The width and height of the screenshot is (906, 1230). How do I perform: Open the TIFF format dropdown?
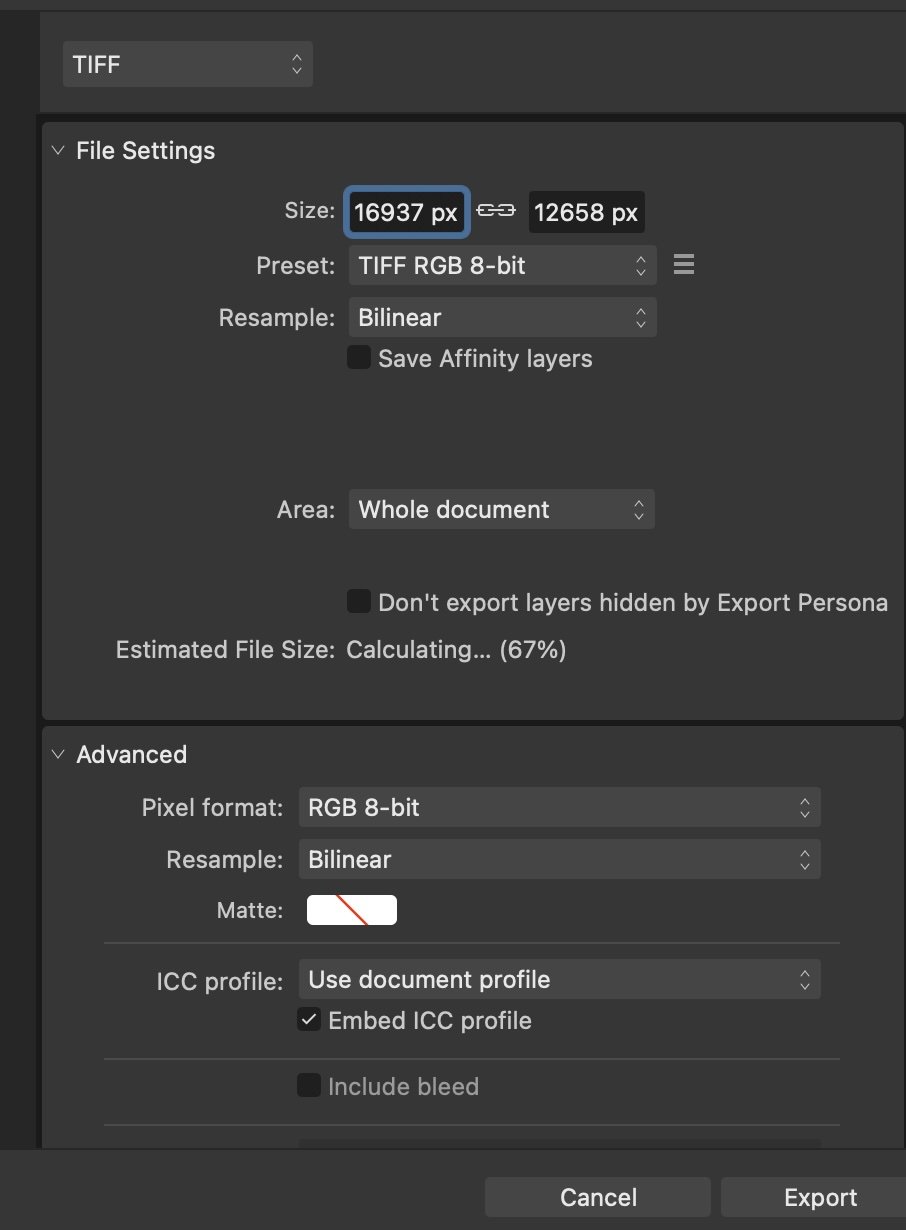(188, 65)
